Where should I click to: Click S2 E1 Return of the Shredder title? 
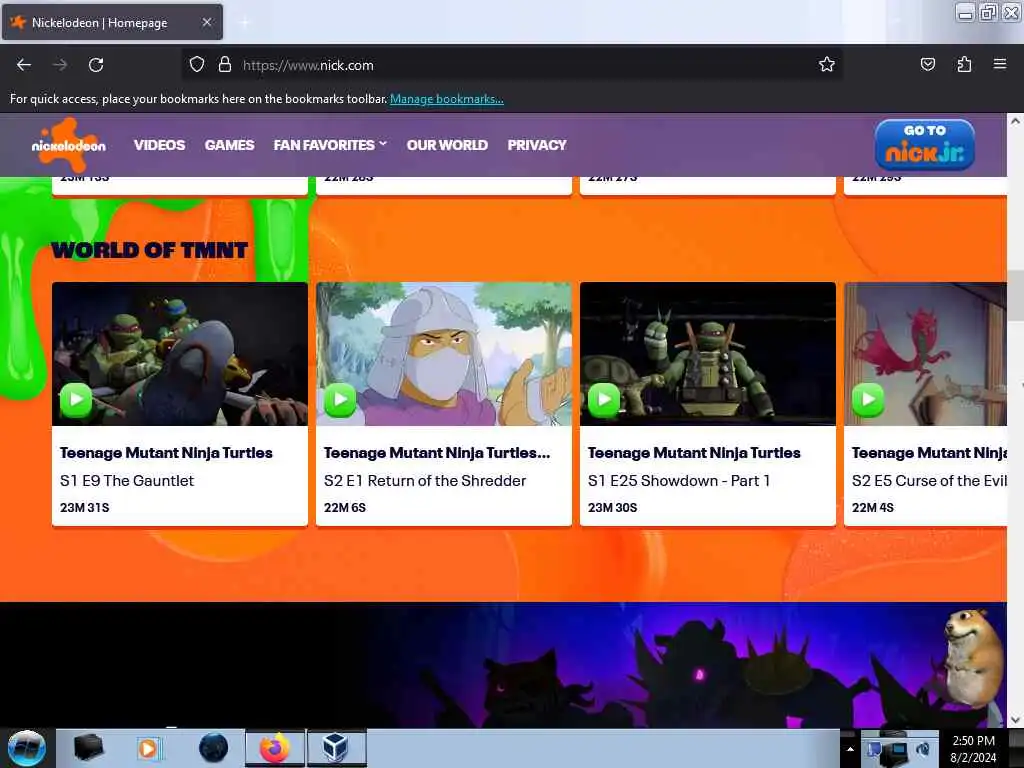425,481
